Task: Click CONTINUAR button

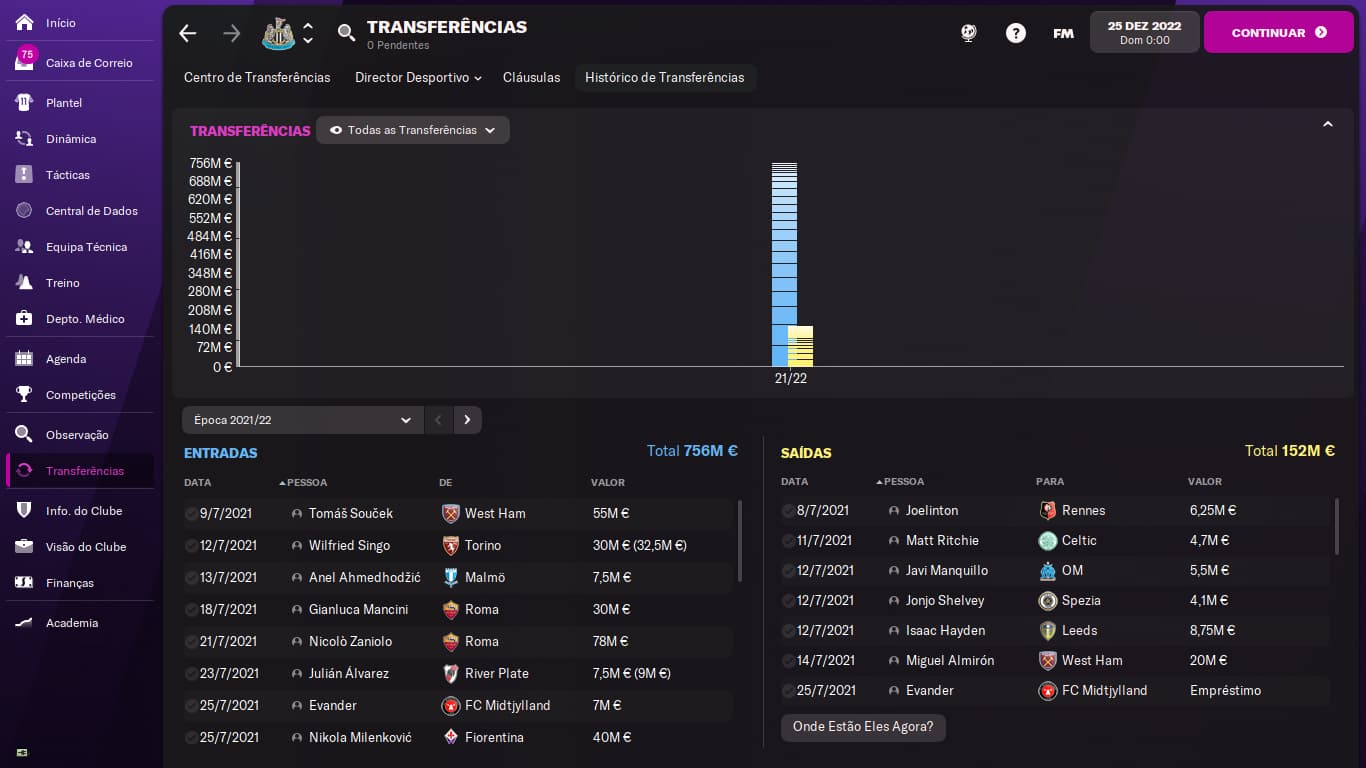Action: 1279,33
